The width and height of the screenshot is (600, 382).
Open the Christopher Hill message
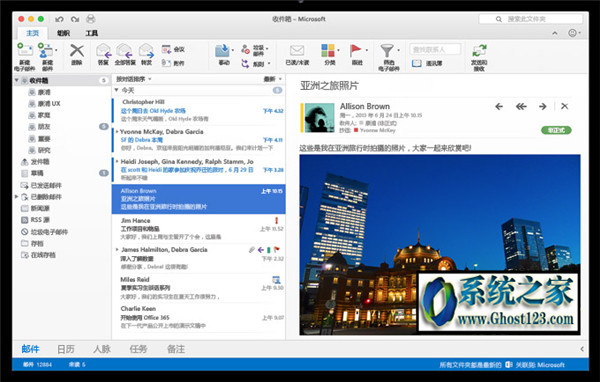point(199,110)
